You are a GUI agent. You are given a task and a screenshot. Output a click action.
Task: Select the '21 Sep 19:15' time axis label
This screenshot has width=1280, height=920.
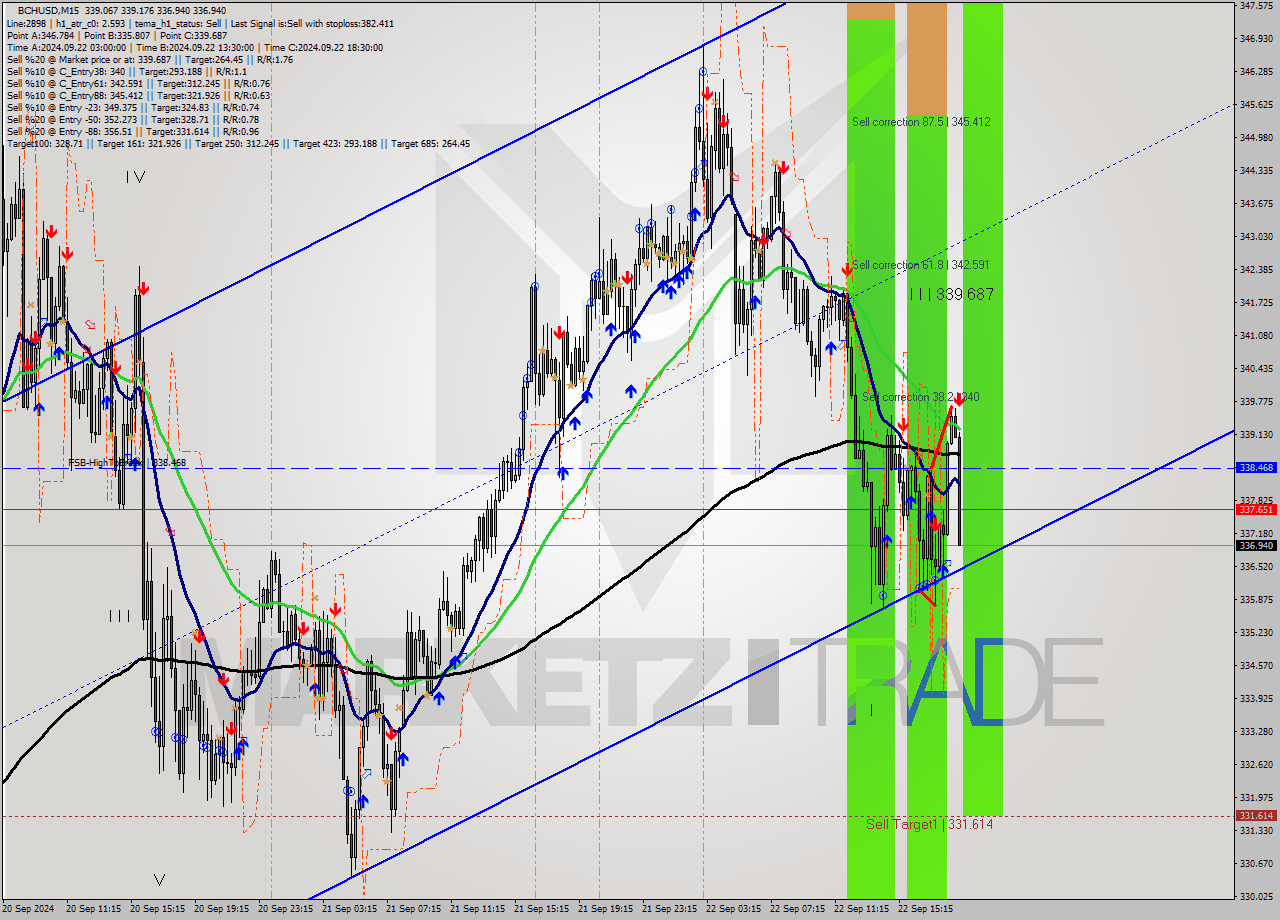click(x=607, y=910)
